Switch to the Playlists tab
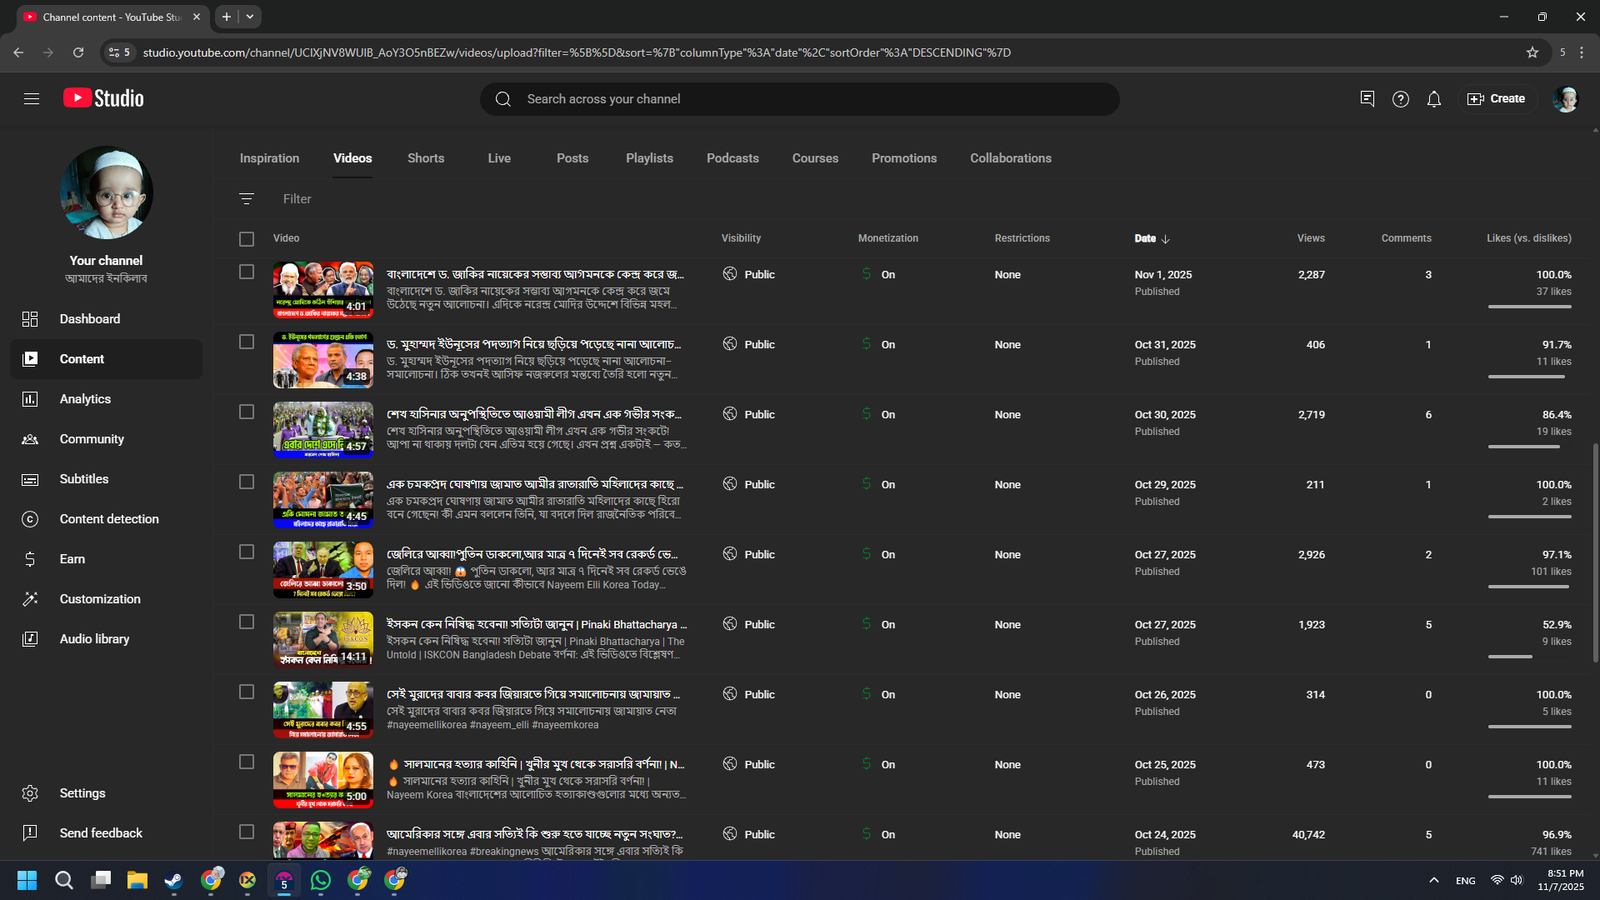The image size is (1600, 900). [x=649, y=158]
